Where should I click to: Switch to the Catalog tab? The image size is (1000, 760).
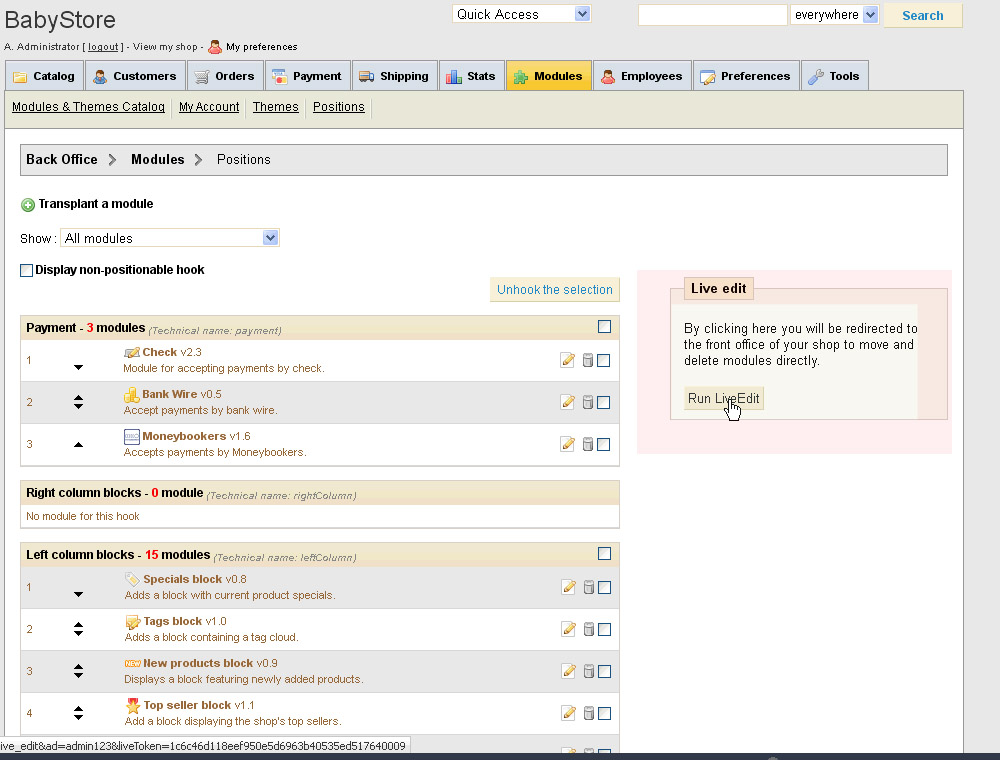(43, 76)
